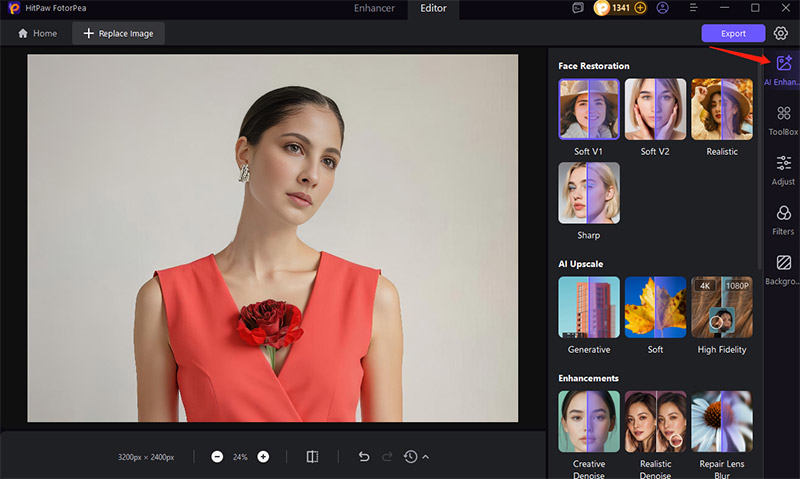Click the Export button

coord(733,33)
